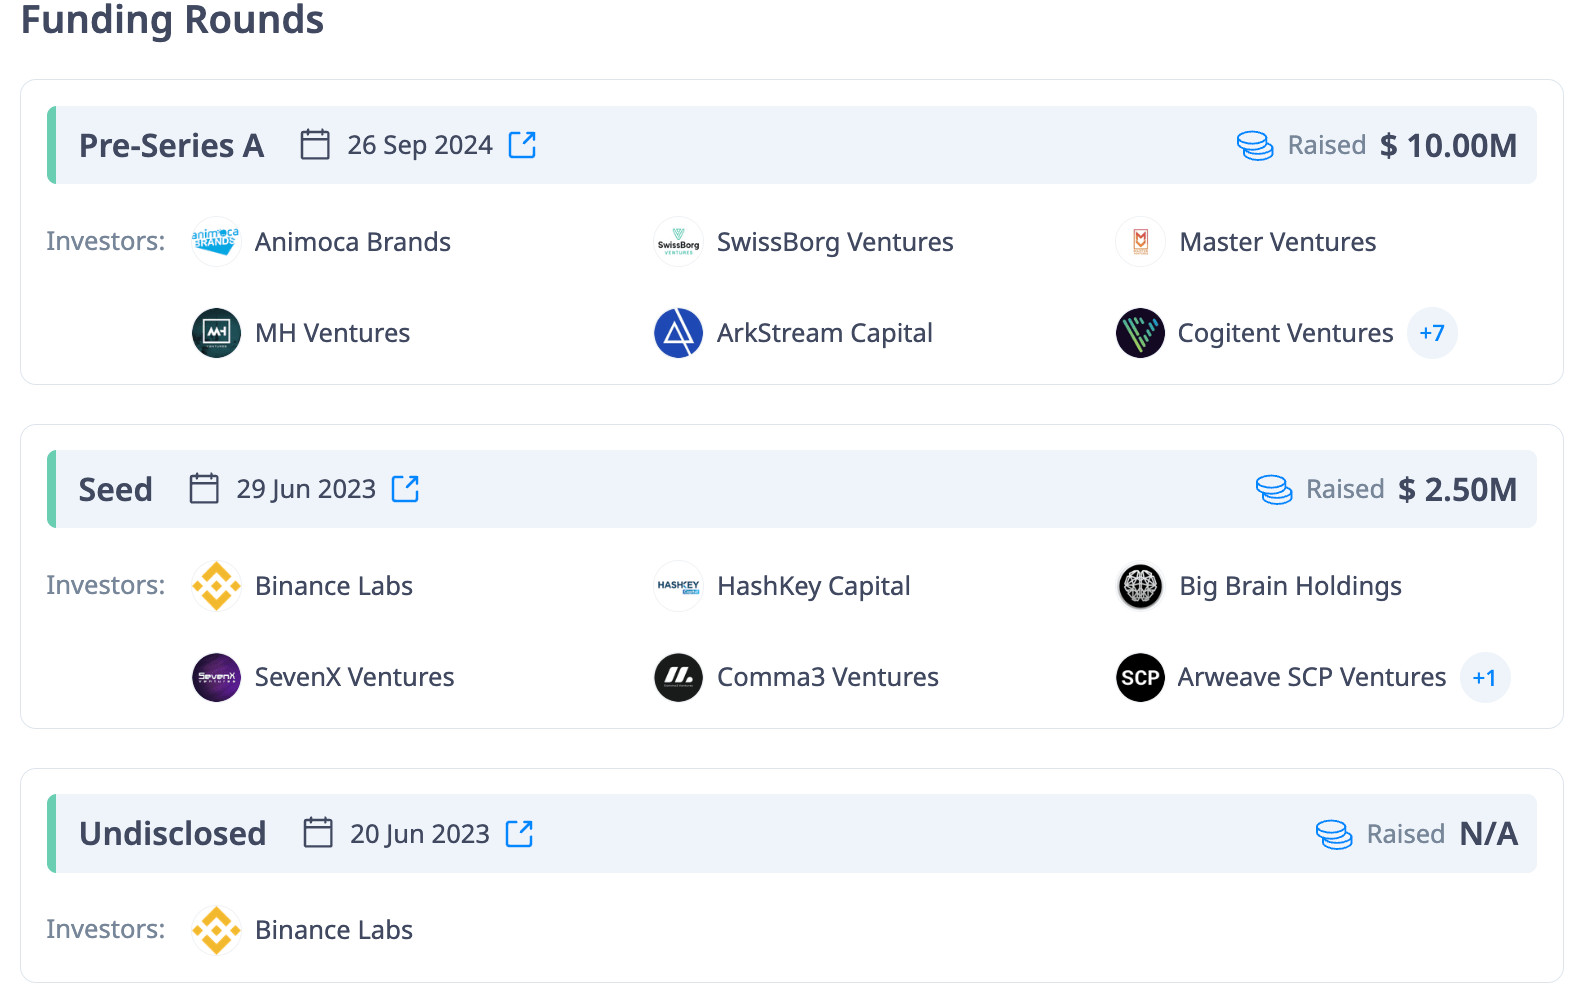Open the Cogitent Ventures investor link
This screenshot has height=1000, width=1582.
click(x=1285, y=333)
